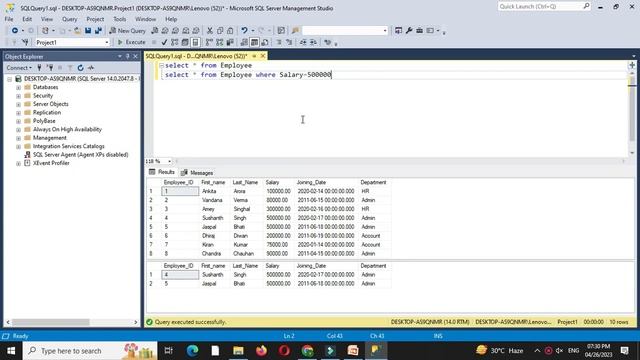The height and width of the screenshot is (360, 640).
Task: Open the Edit menu
Action: pos(27,19)
